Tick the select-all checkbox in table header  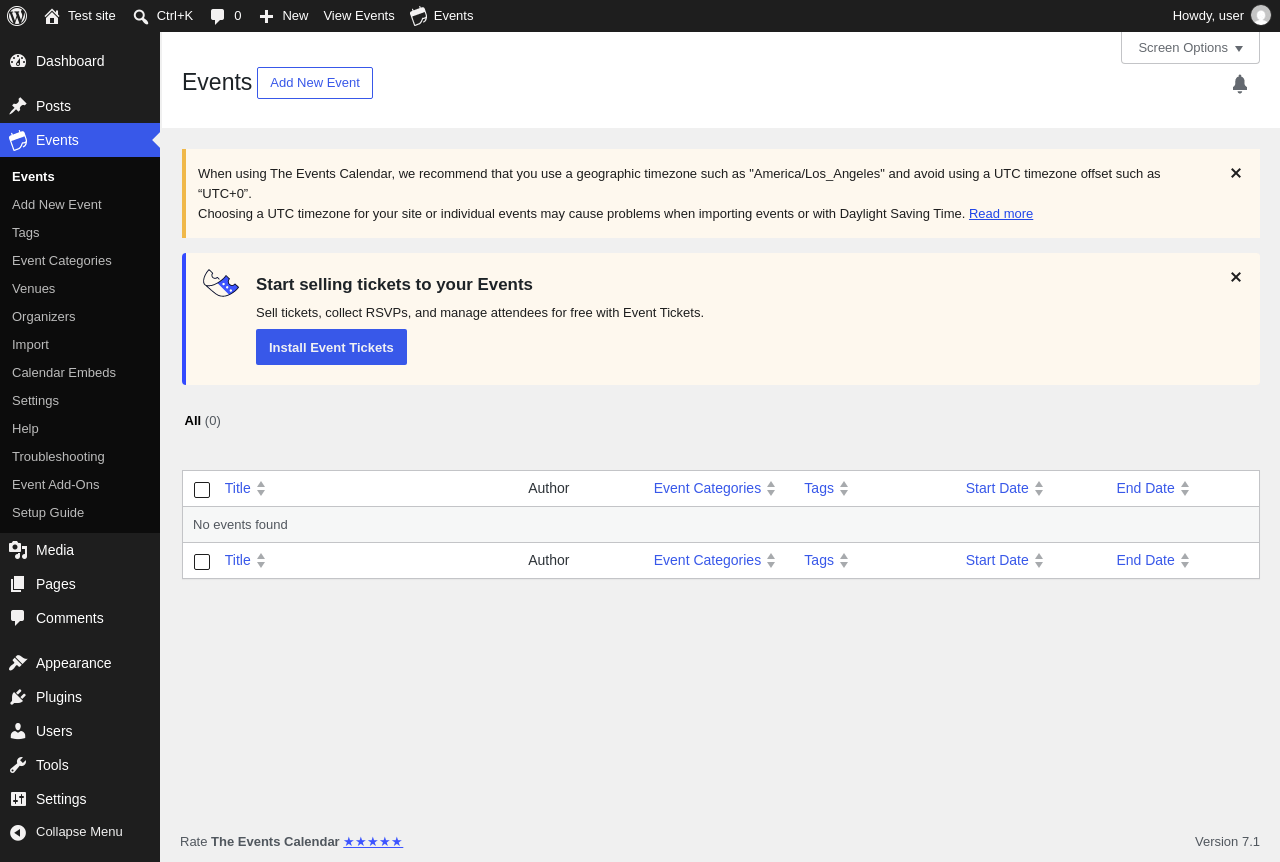[202, 490]
